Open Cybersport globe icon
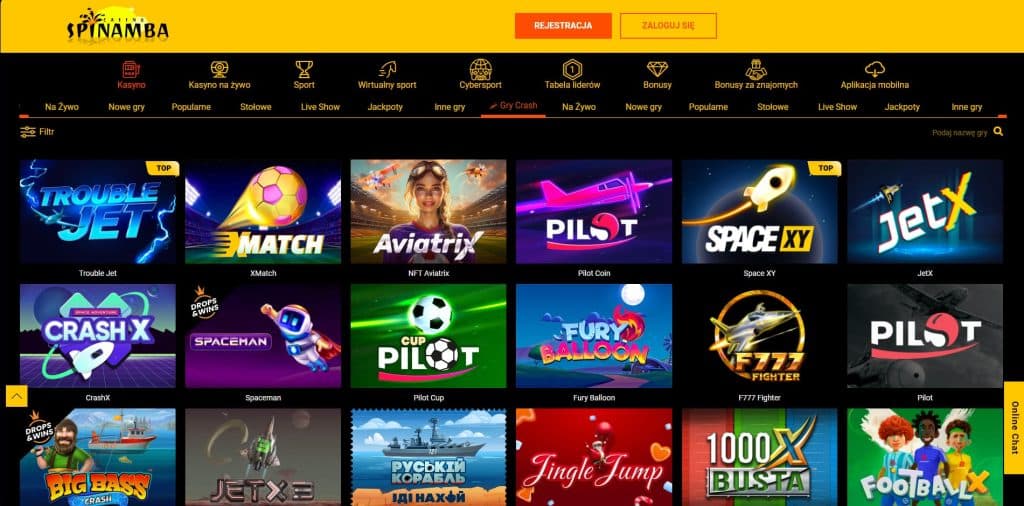Image resolution: width=1024 pixels, height=506 pixels. [481, 69]
